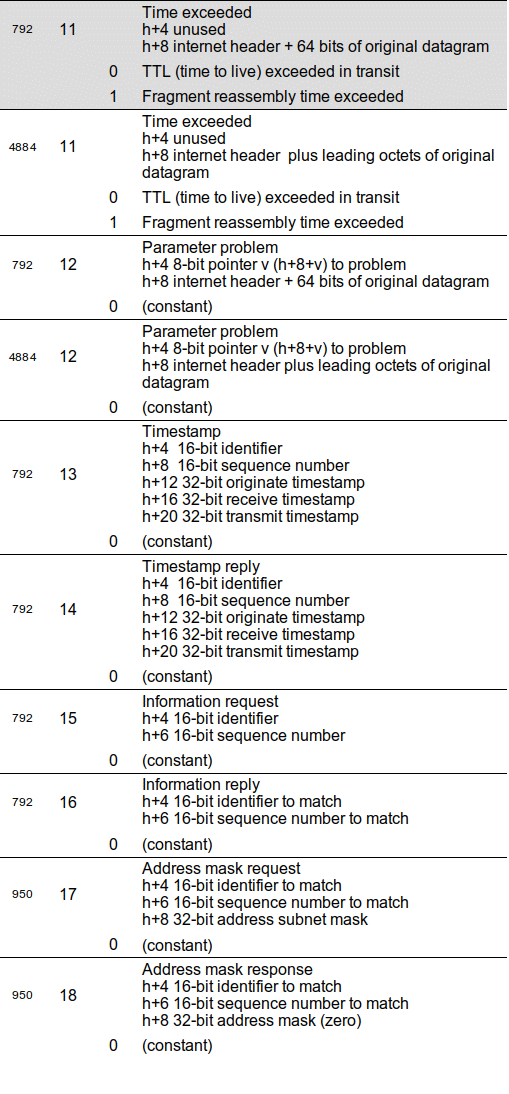Select 'TTL (time to live) exceeded in transit' in the shaded row
The image size is (509, 1094).
pos(271,71)
